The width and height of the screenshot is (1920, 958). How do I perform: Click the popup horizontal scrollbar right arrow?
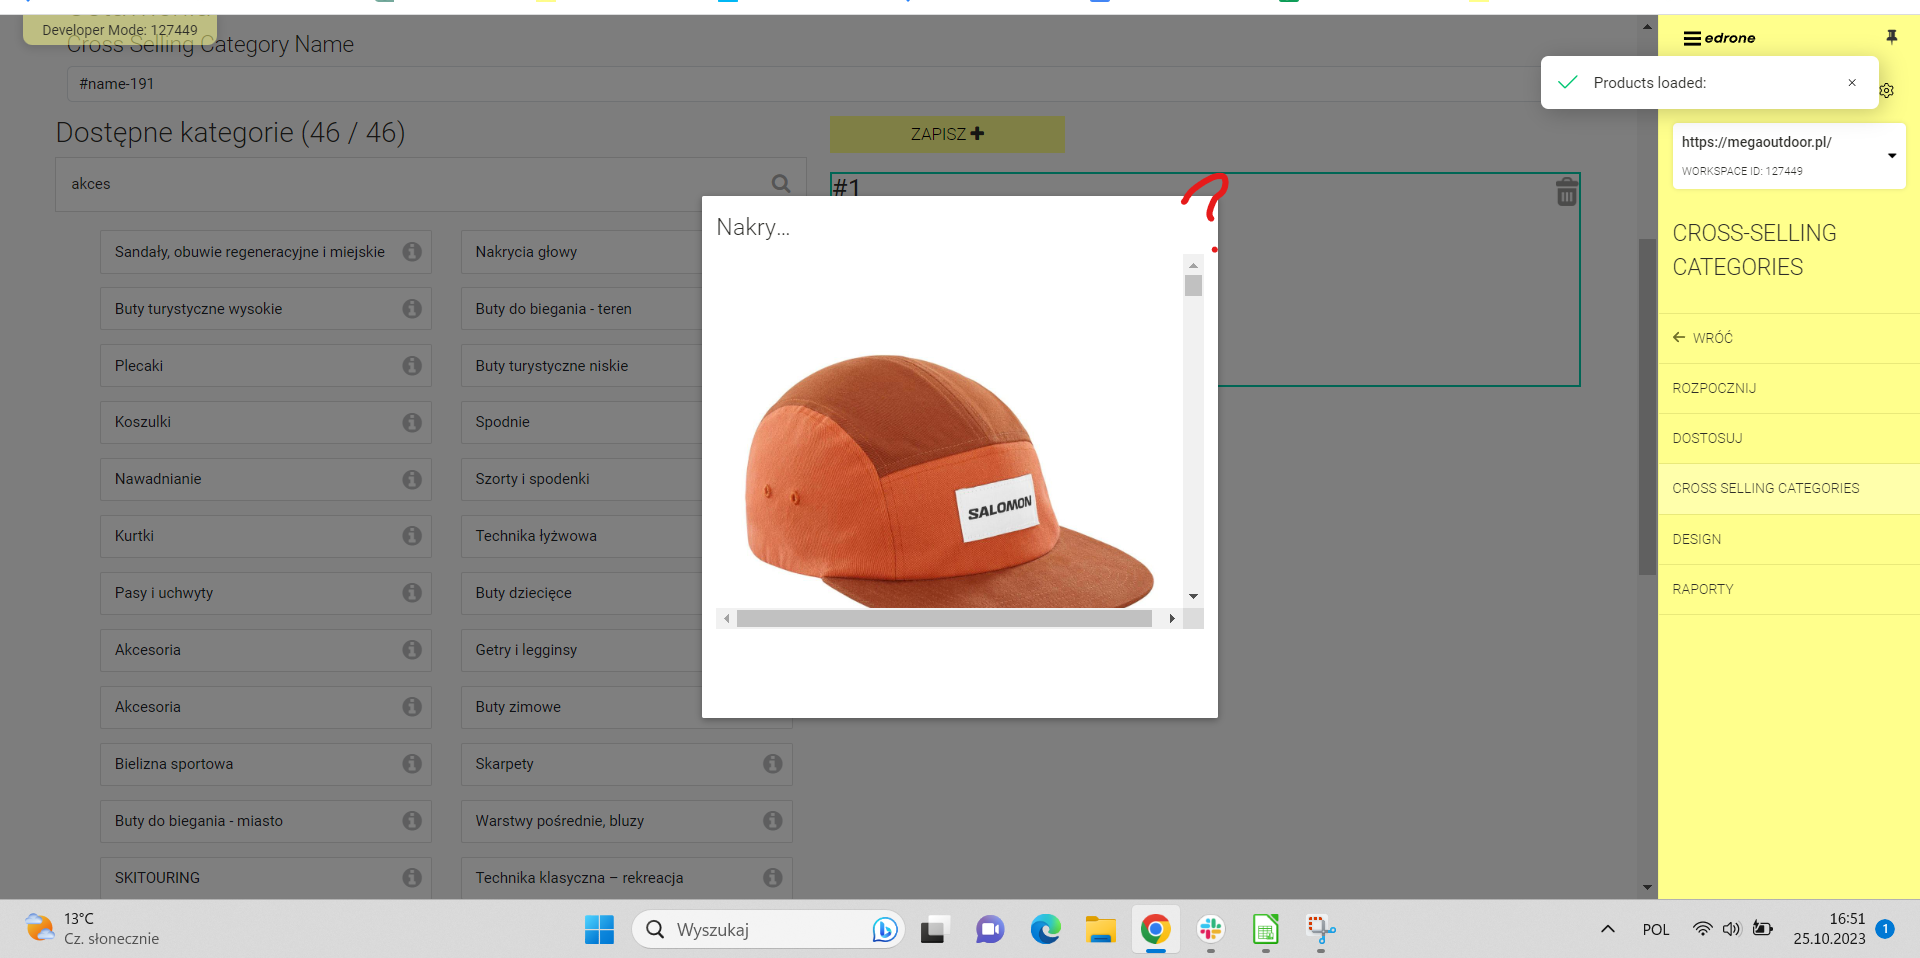point(1172,619)
